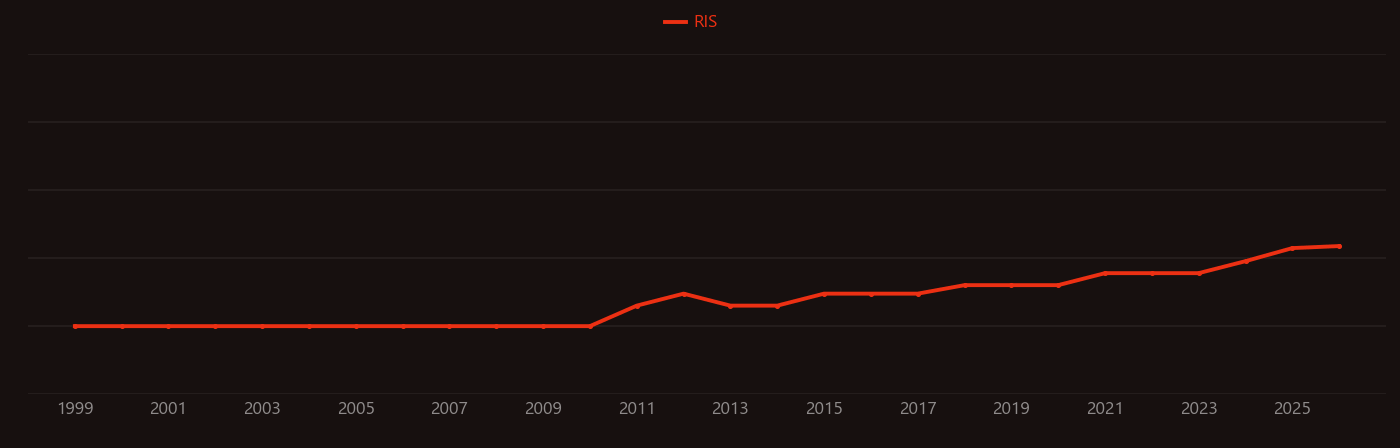
Task: Click the 1999 x-axis label
Action: [75, 409]
